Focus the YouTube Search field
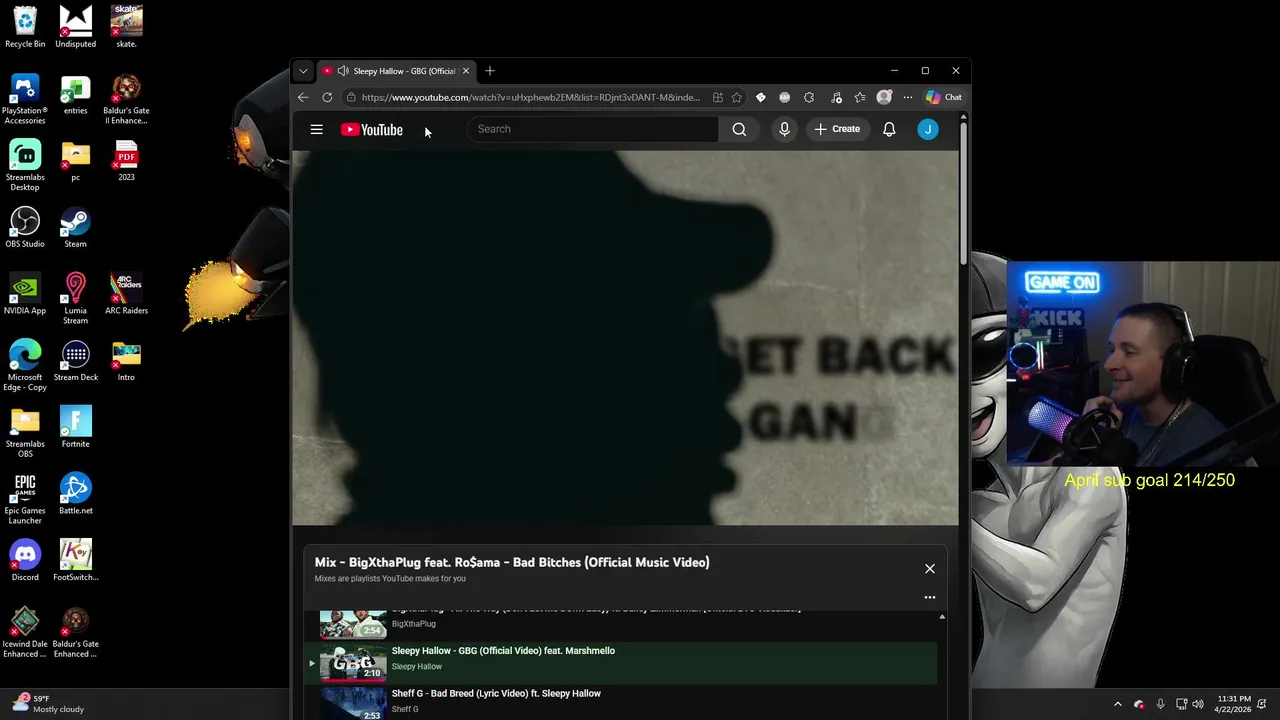The height and width of the screenshot is (720, 1280). point(593,129)
